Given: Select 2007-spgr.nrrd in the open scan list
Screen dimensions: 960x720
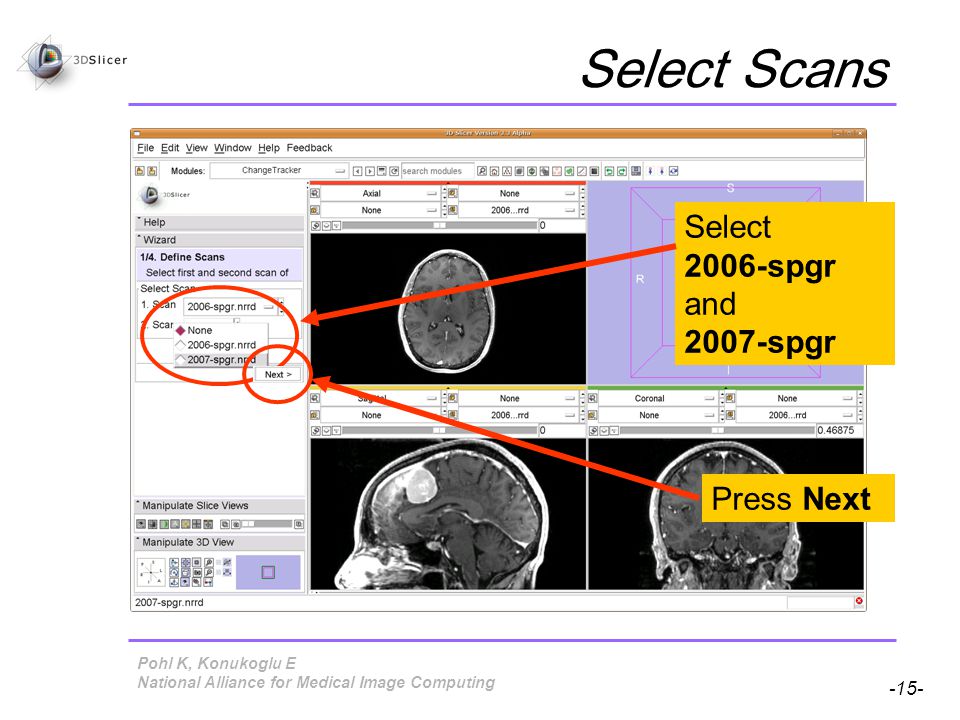Looking at the screenshot, I should click(221, 359).
